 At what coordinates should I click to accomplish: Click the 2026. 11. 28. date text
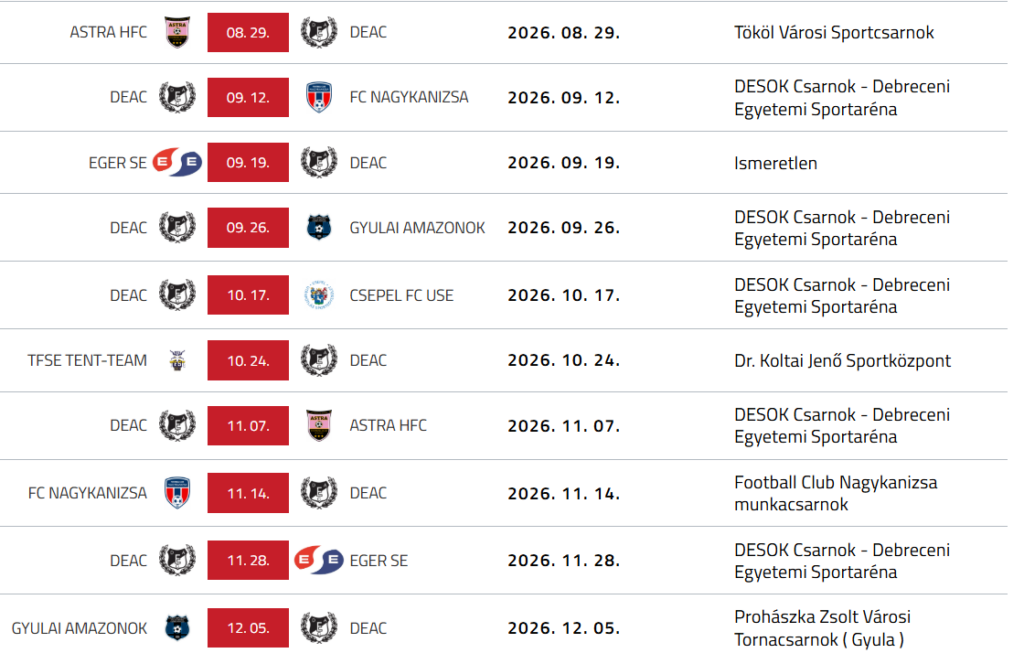coord(564,560)
